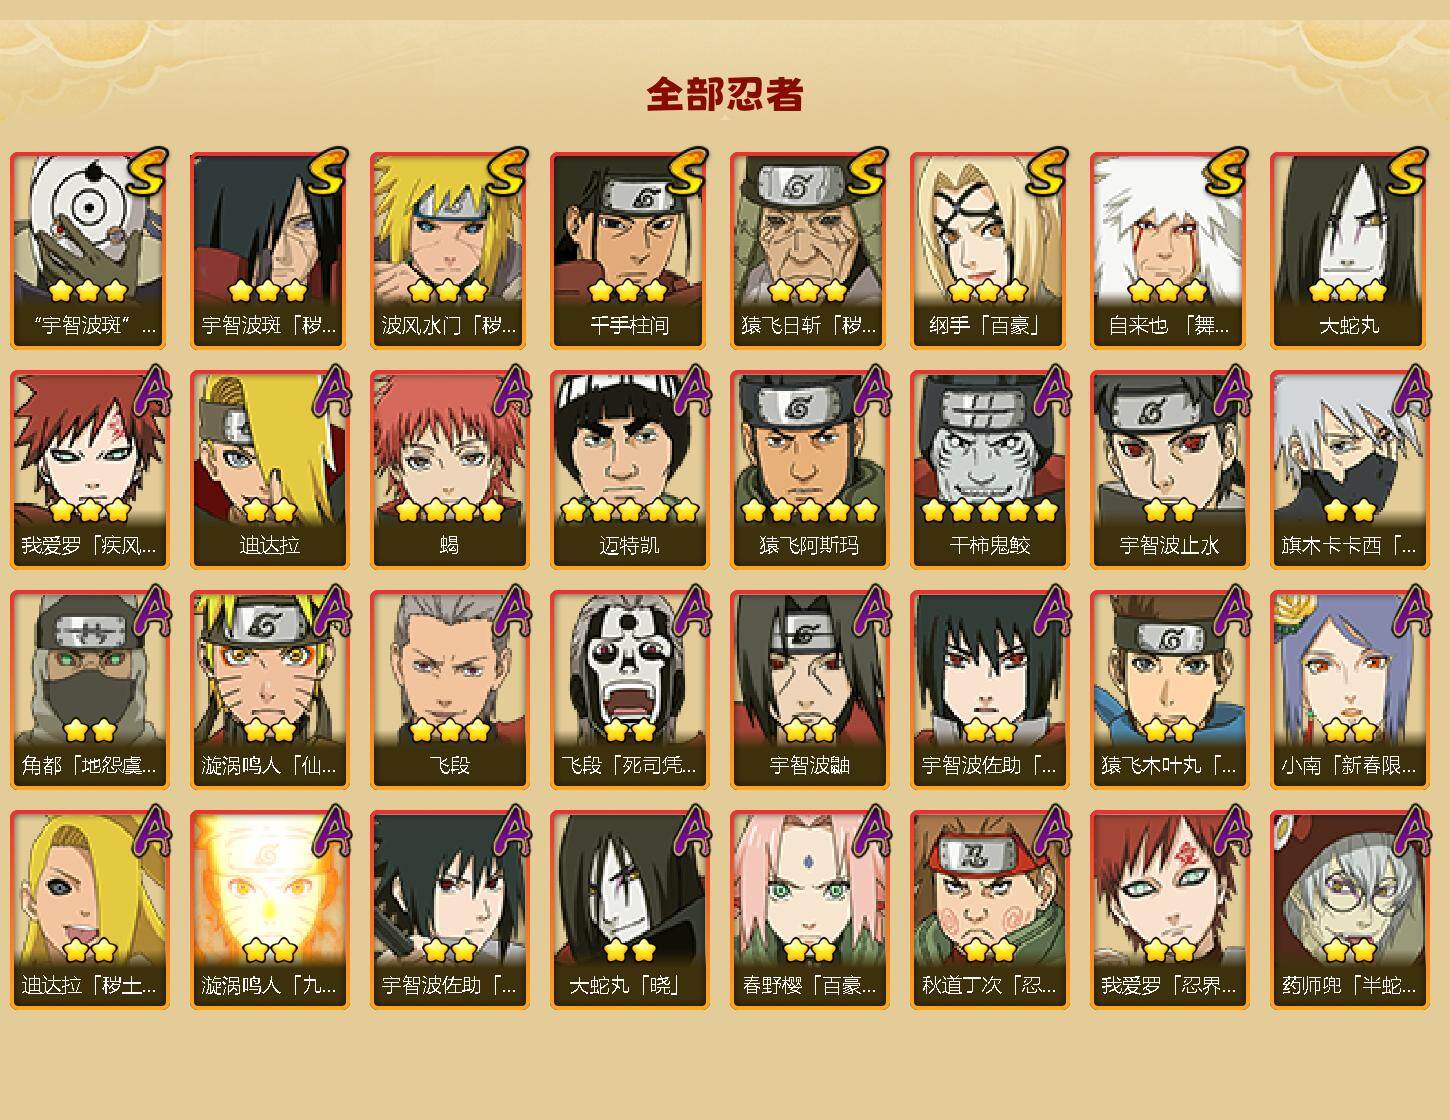The width and height of the screenshot is (1450, 1120).
Task: Open the 宇智波止水 card
Action: pyautogui.click(x=1169, y=470)
